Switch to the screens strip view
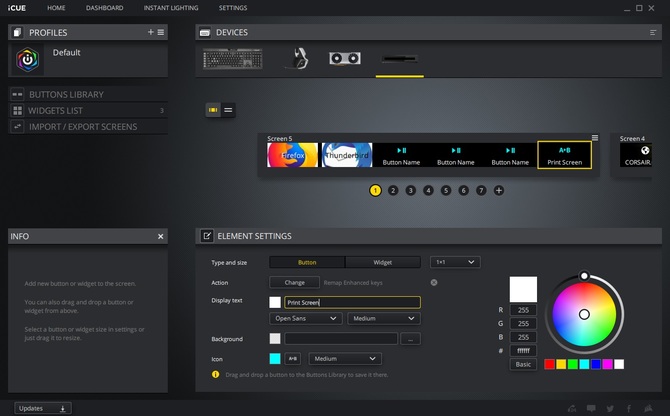 pos(213,110)
